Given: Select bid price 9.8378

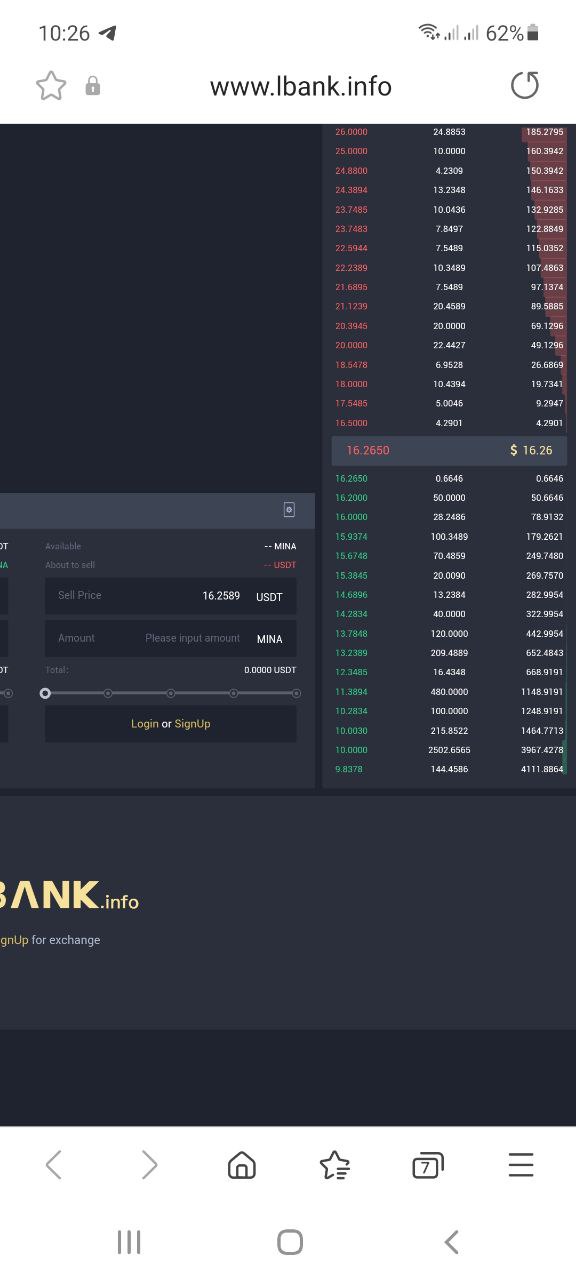Looking at the screenshot, I should pyautogui.click(x=349, y=769).
